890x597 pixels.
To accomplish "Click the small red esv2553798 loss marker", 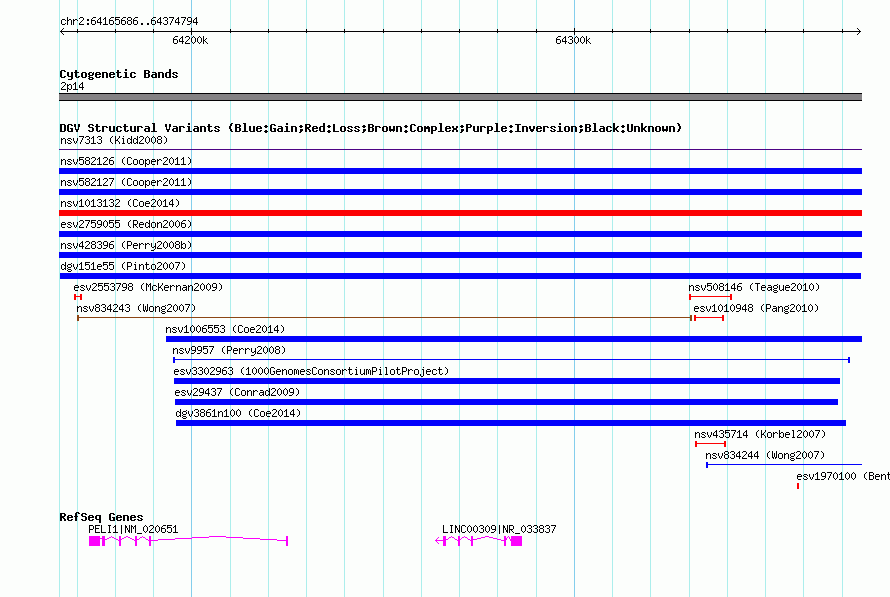I will point(78,297).
